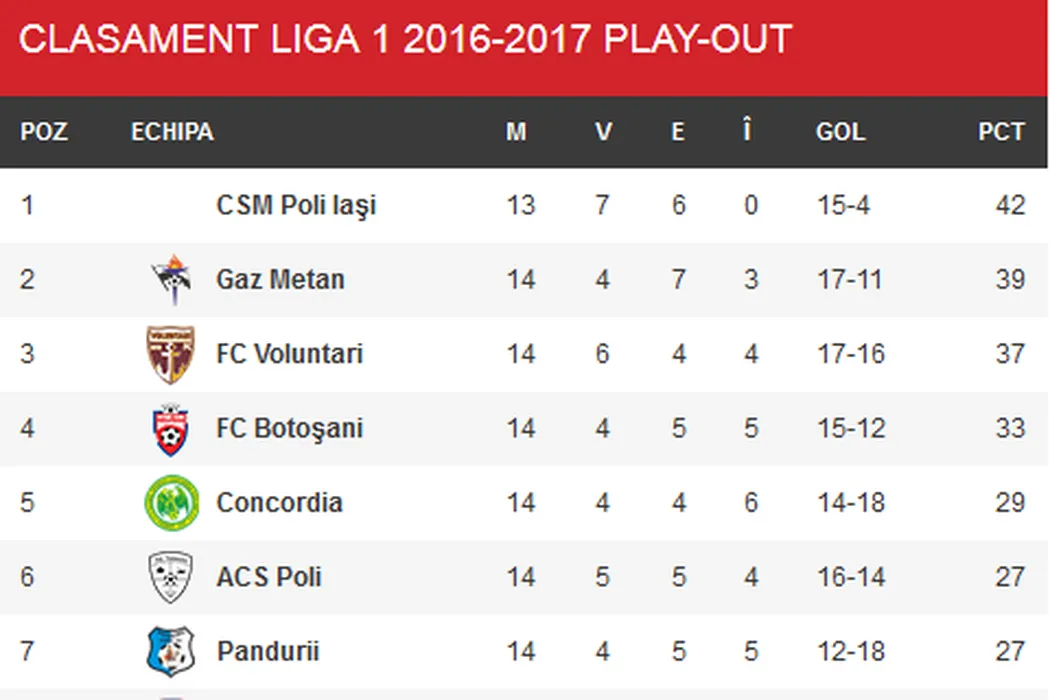This screenshot has width=1050, height=700.
Task: Click CSM Poli Iaşi's 42 points value
Action: (x=1010, y=206)
